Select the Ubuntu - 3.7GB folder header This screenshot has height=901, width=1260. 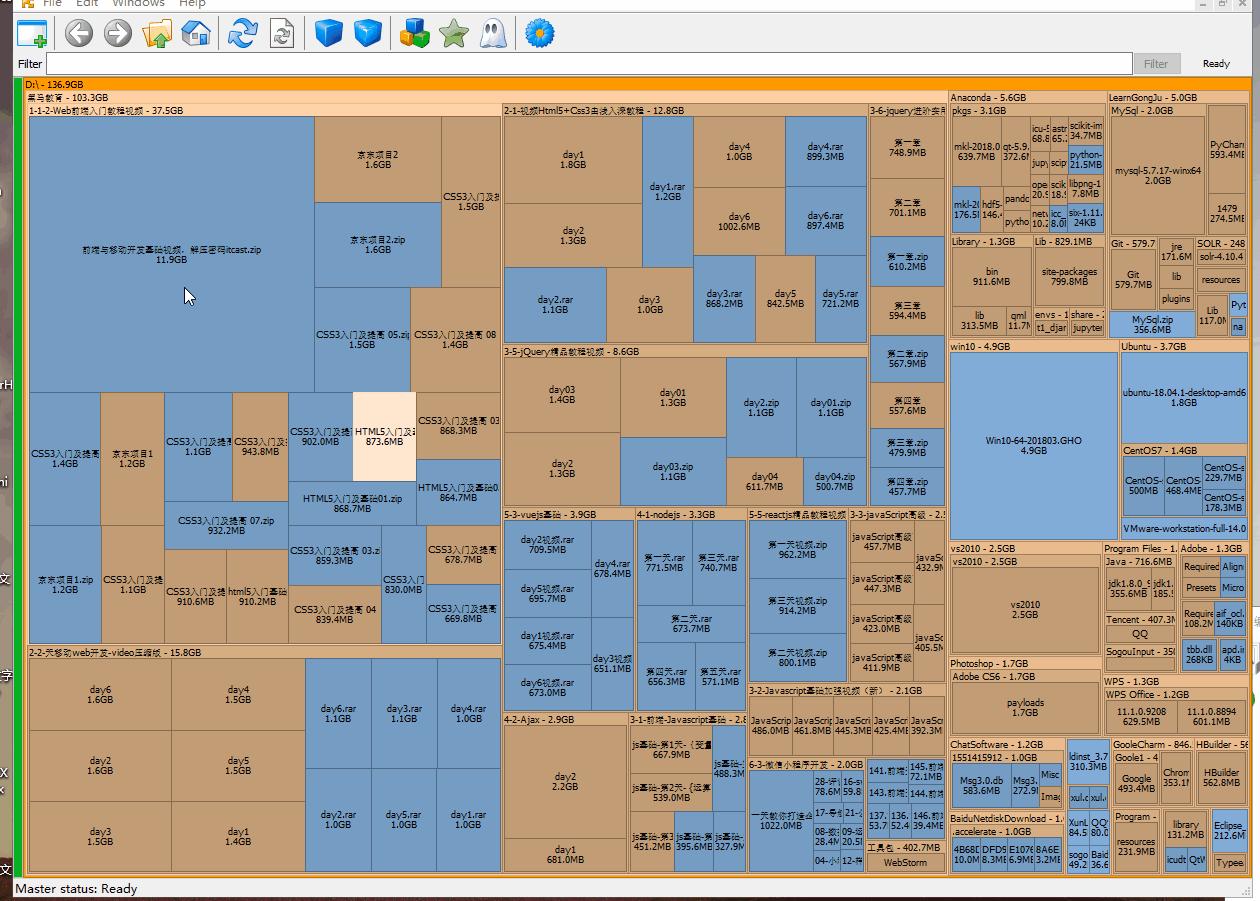(1183, 346)
